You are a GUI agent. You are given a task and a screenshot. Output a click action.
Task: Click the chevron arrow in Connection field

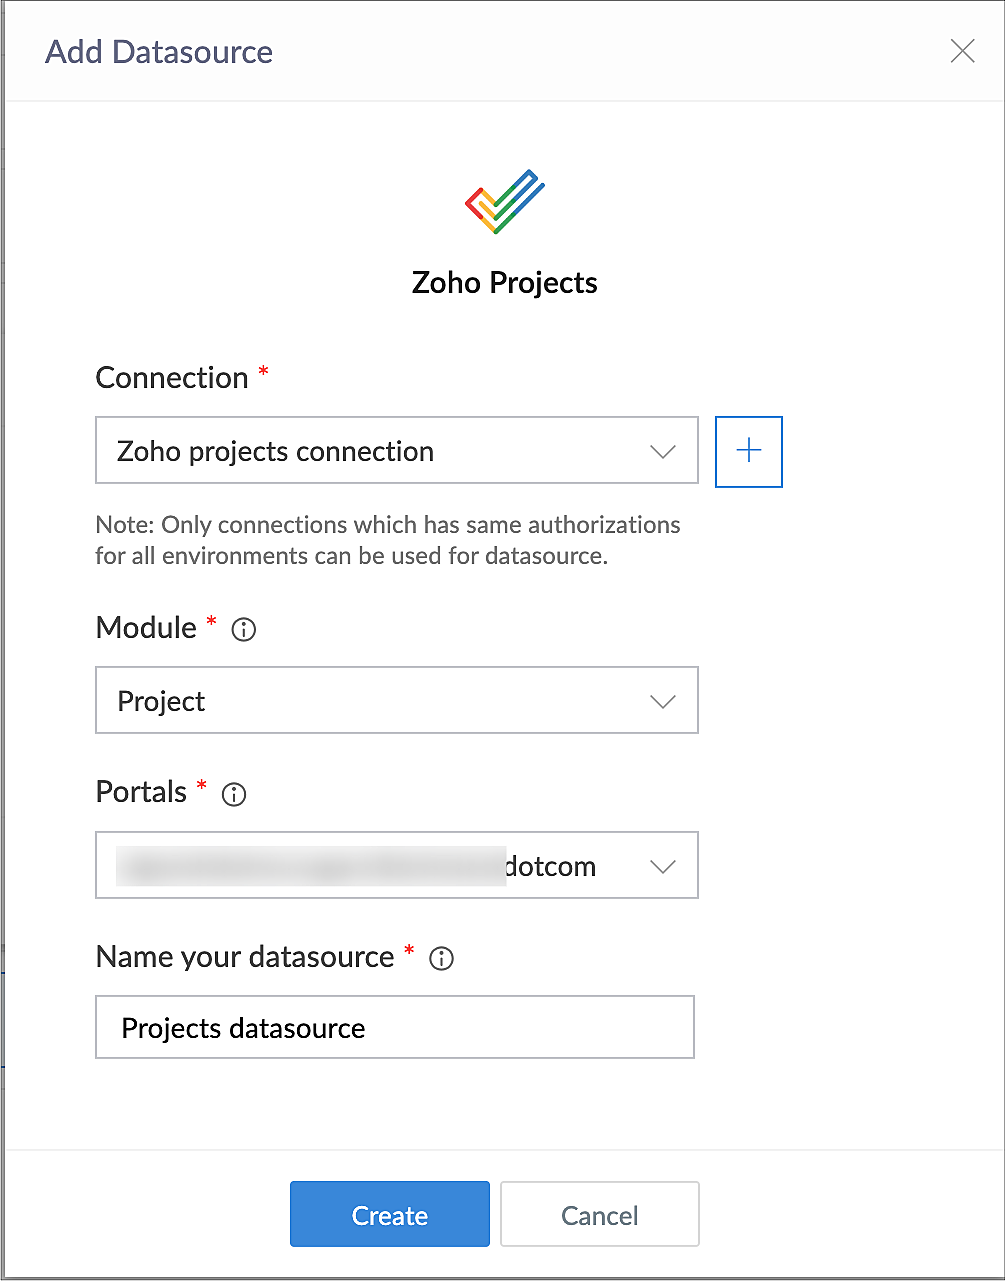coord(663,452)
